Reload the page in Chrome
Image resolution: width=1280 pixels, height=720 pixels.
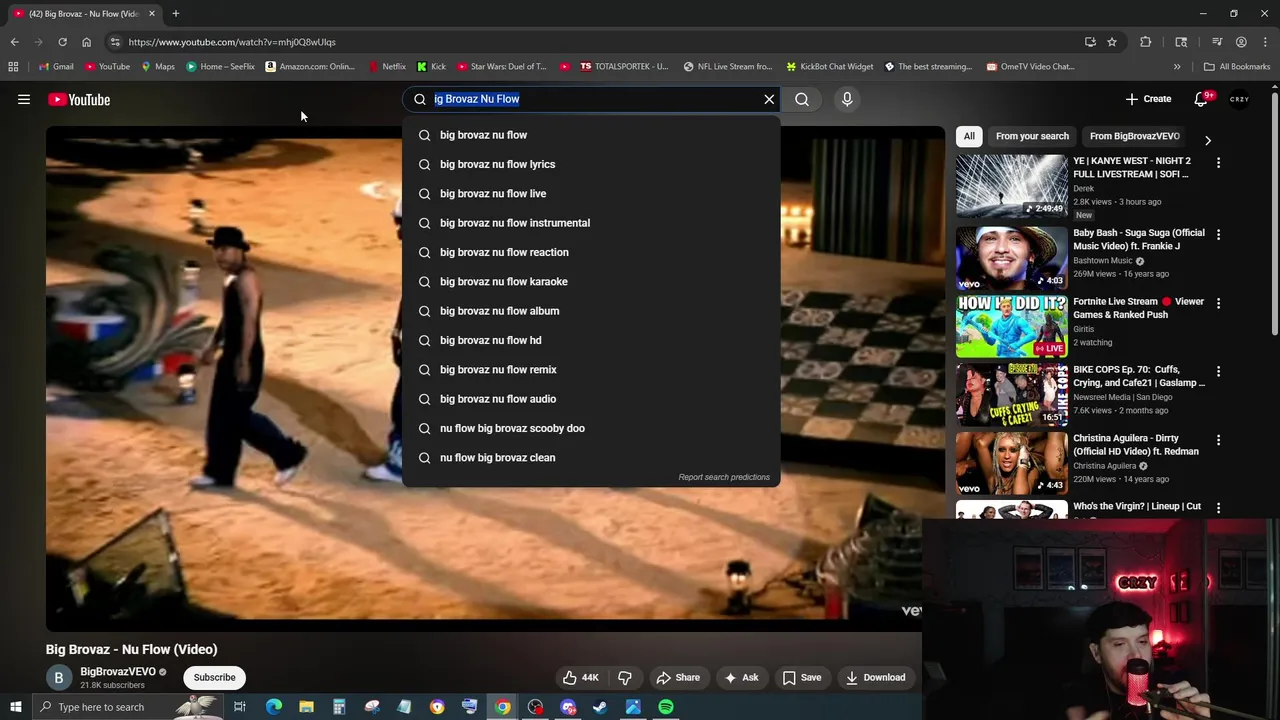click(62, 42)
